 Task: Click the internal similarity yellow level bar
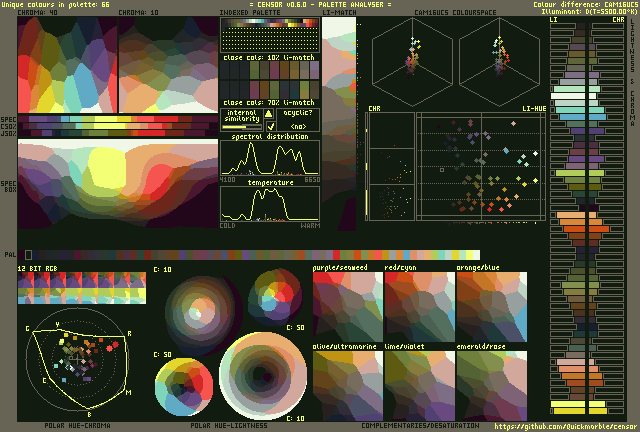click(x=241, y=127)
